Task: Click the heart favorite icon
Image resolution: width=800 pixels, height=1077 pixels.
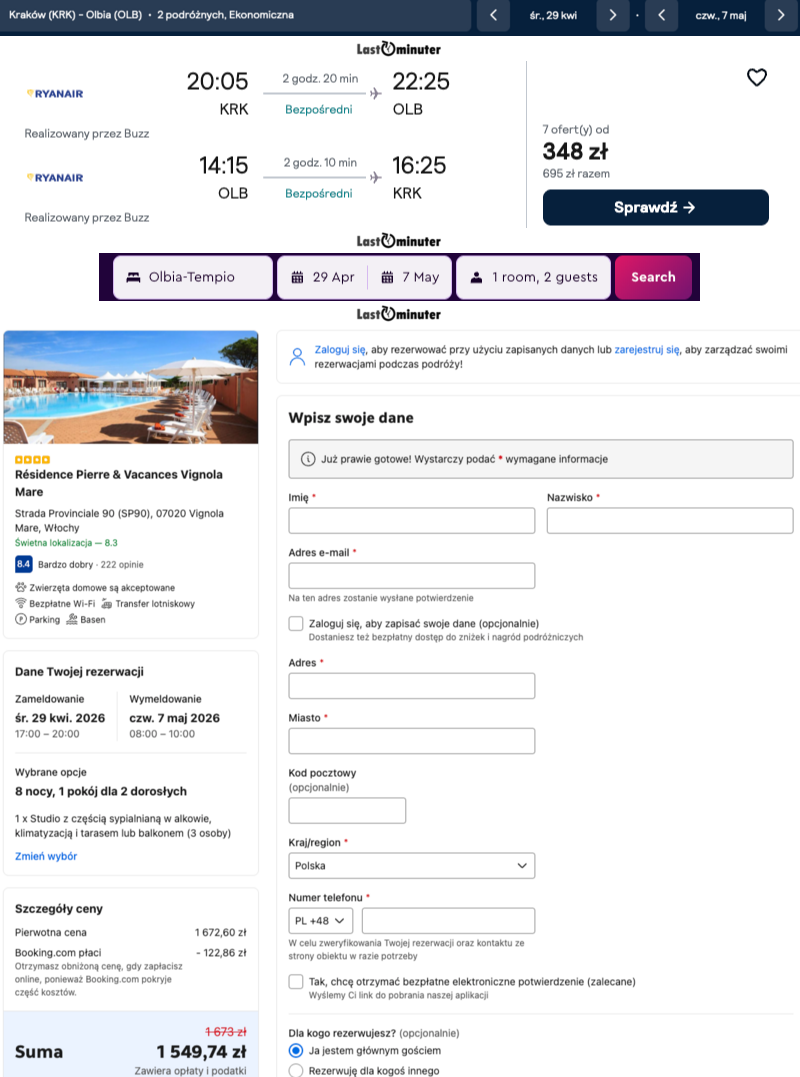Action: [x=757, y=78]
